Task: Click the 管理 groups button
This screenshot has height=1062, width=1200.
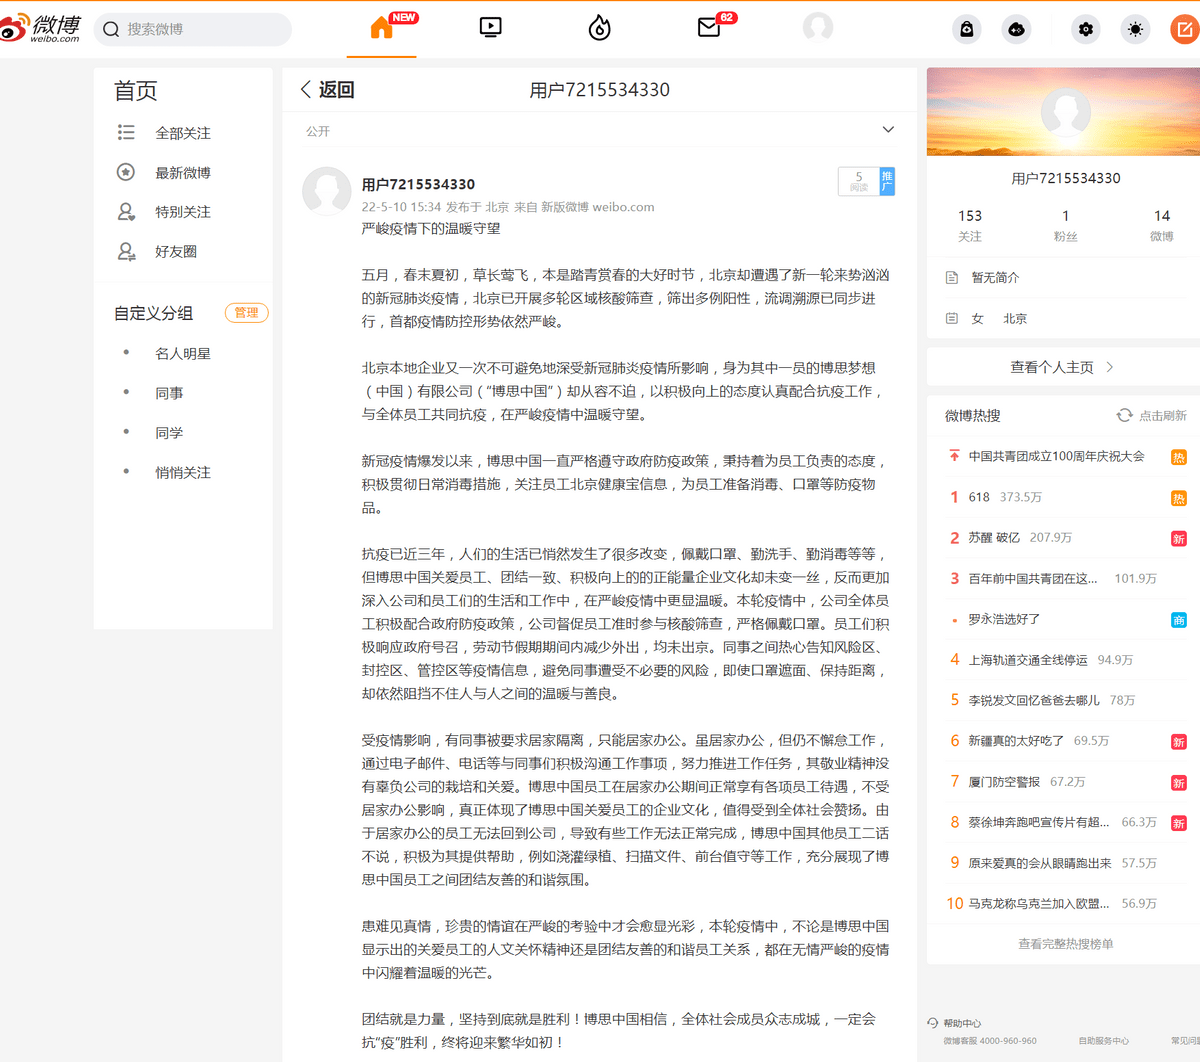Action: 246,313
